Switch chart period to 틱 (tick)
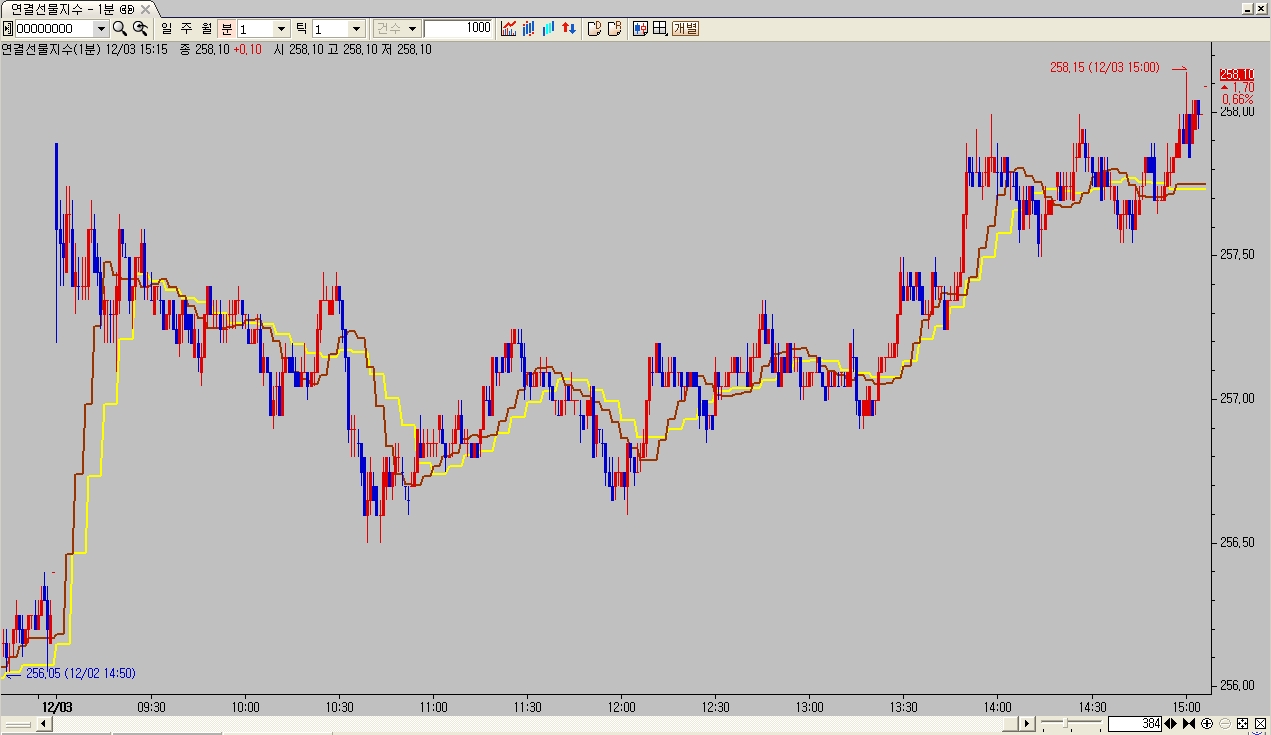The image size is (1271, 735). 301,28
